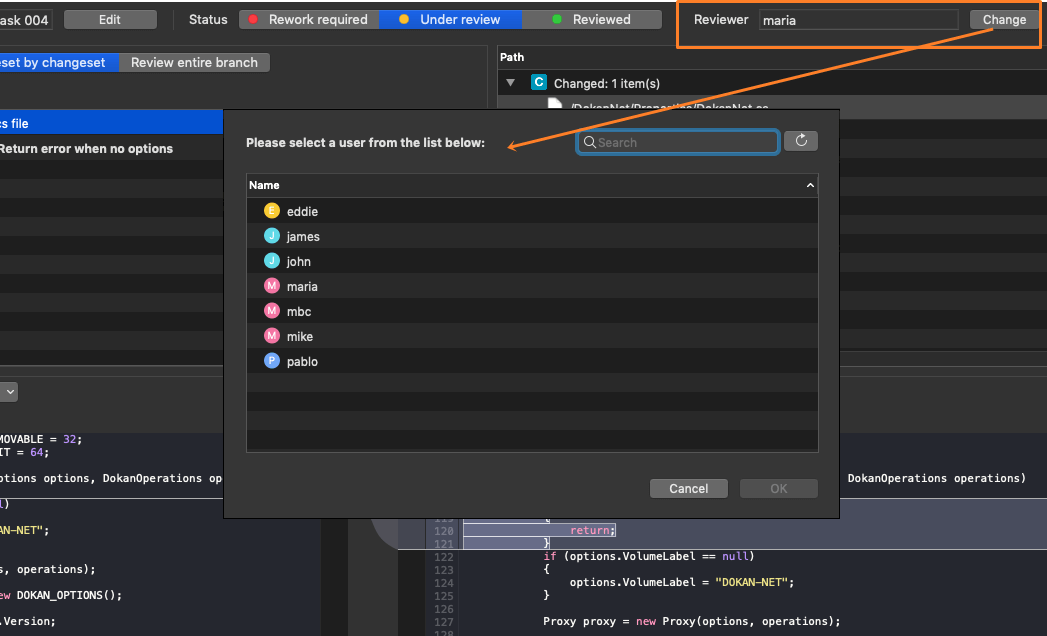This screenshot has height=636, width=1047.
Task: Click the Changed: 1 item(s) label
Action: click(x=607, y=84)
